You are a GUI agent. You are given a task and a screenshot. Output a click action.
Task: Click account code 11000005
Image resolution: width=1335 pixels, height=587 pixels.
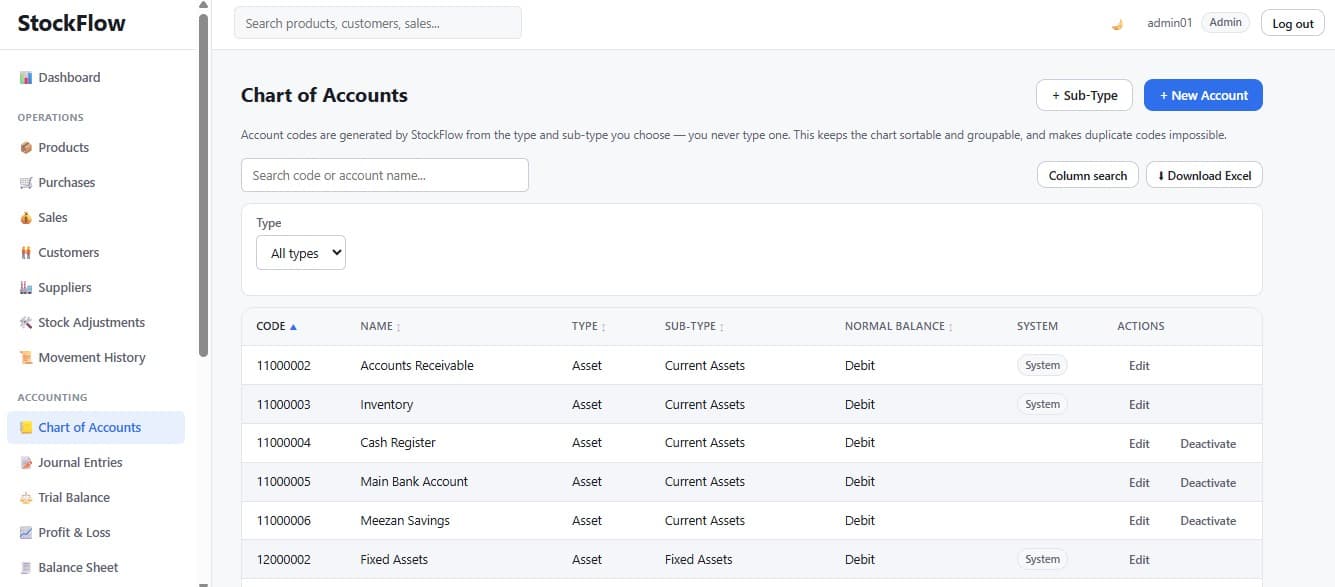coord(284,482)
